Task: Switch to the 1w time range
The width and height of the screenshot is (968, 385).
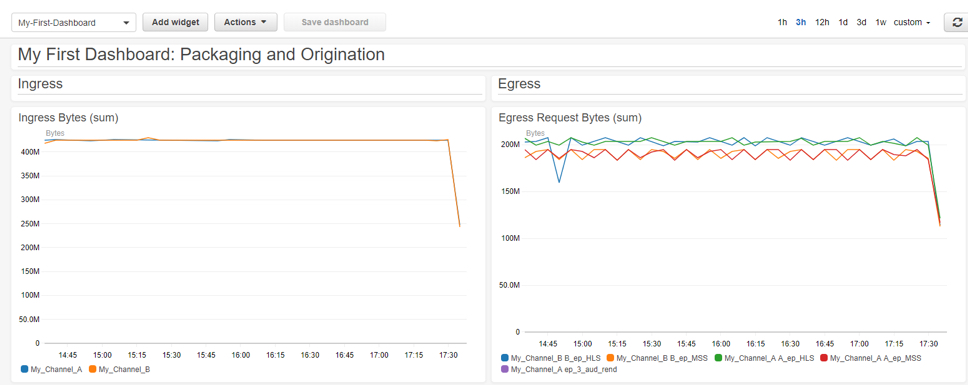Action: (880, 22)
